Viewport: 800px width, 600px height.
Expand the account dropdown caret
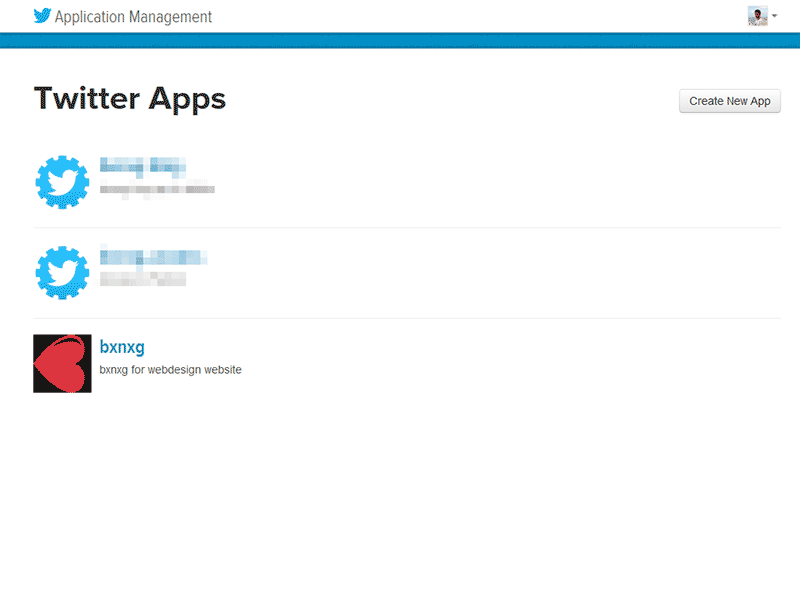(x=774, y=16)
